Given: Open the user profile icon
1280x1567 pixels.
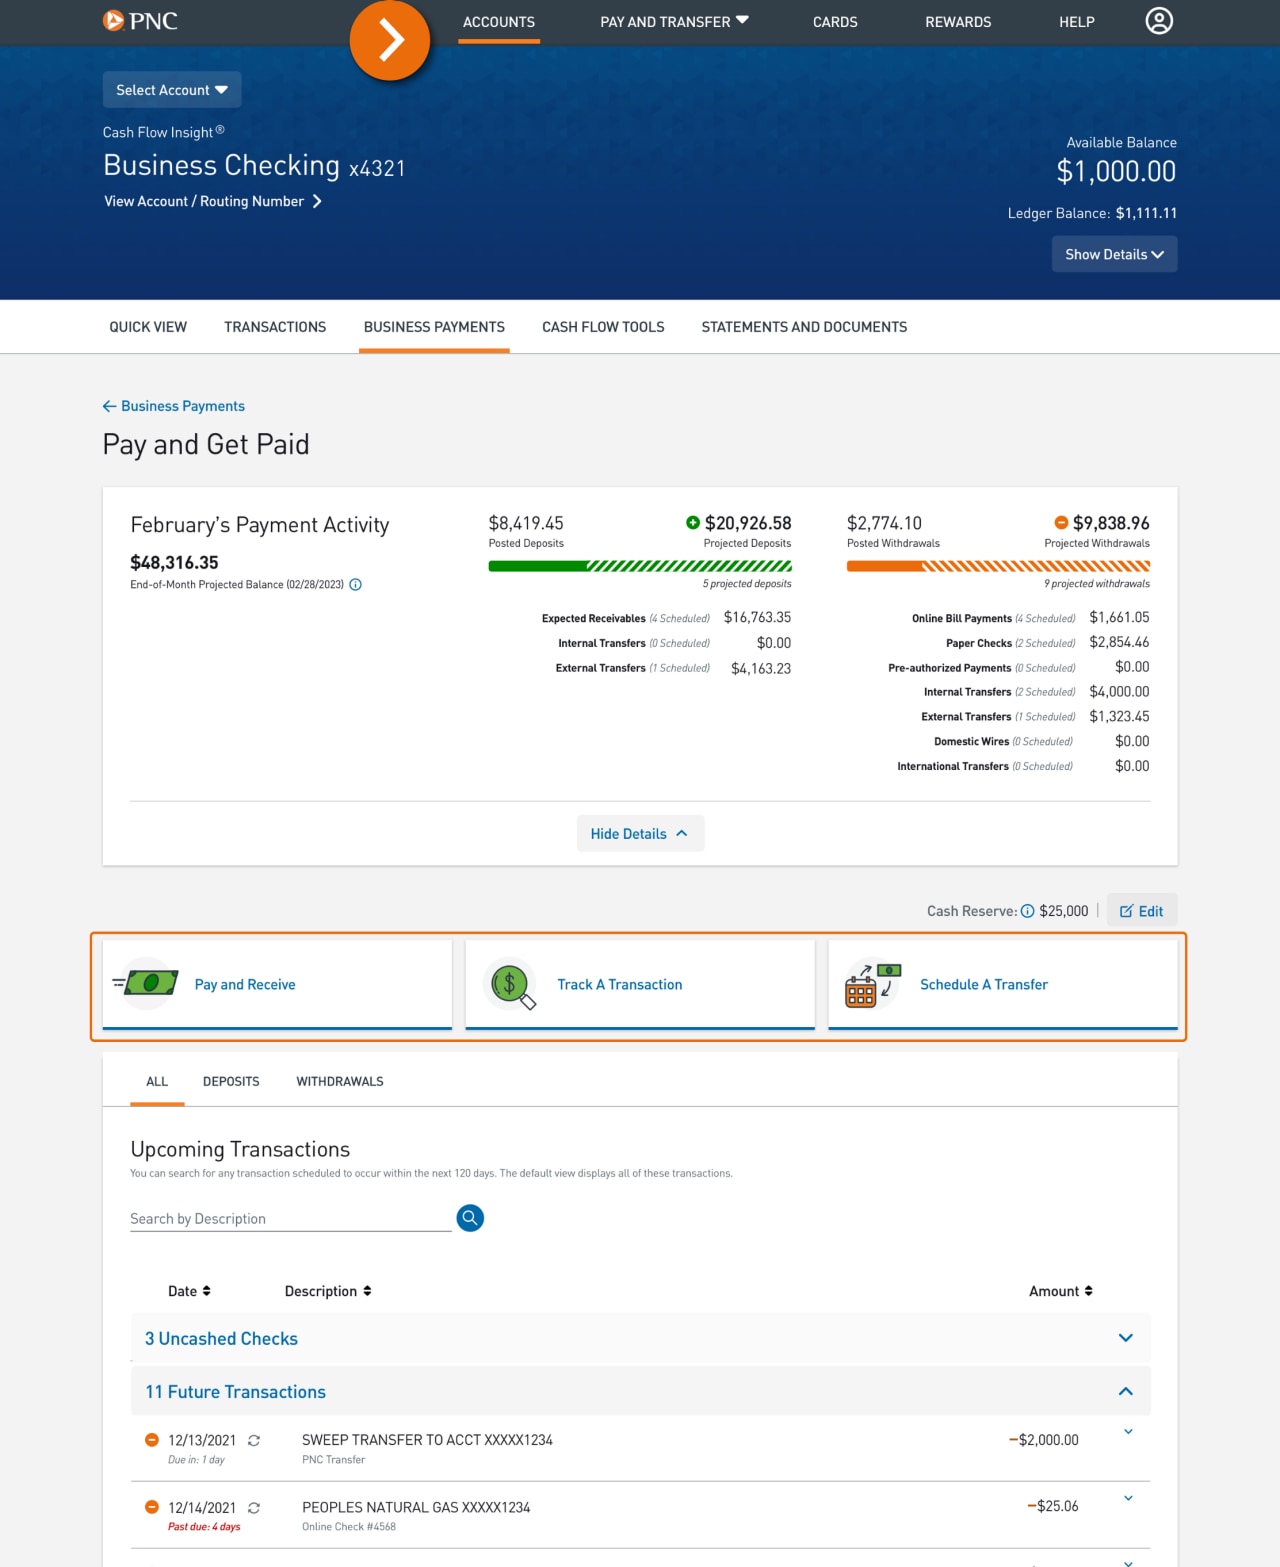Looking at the screenshot, I should 1159,20.
